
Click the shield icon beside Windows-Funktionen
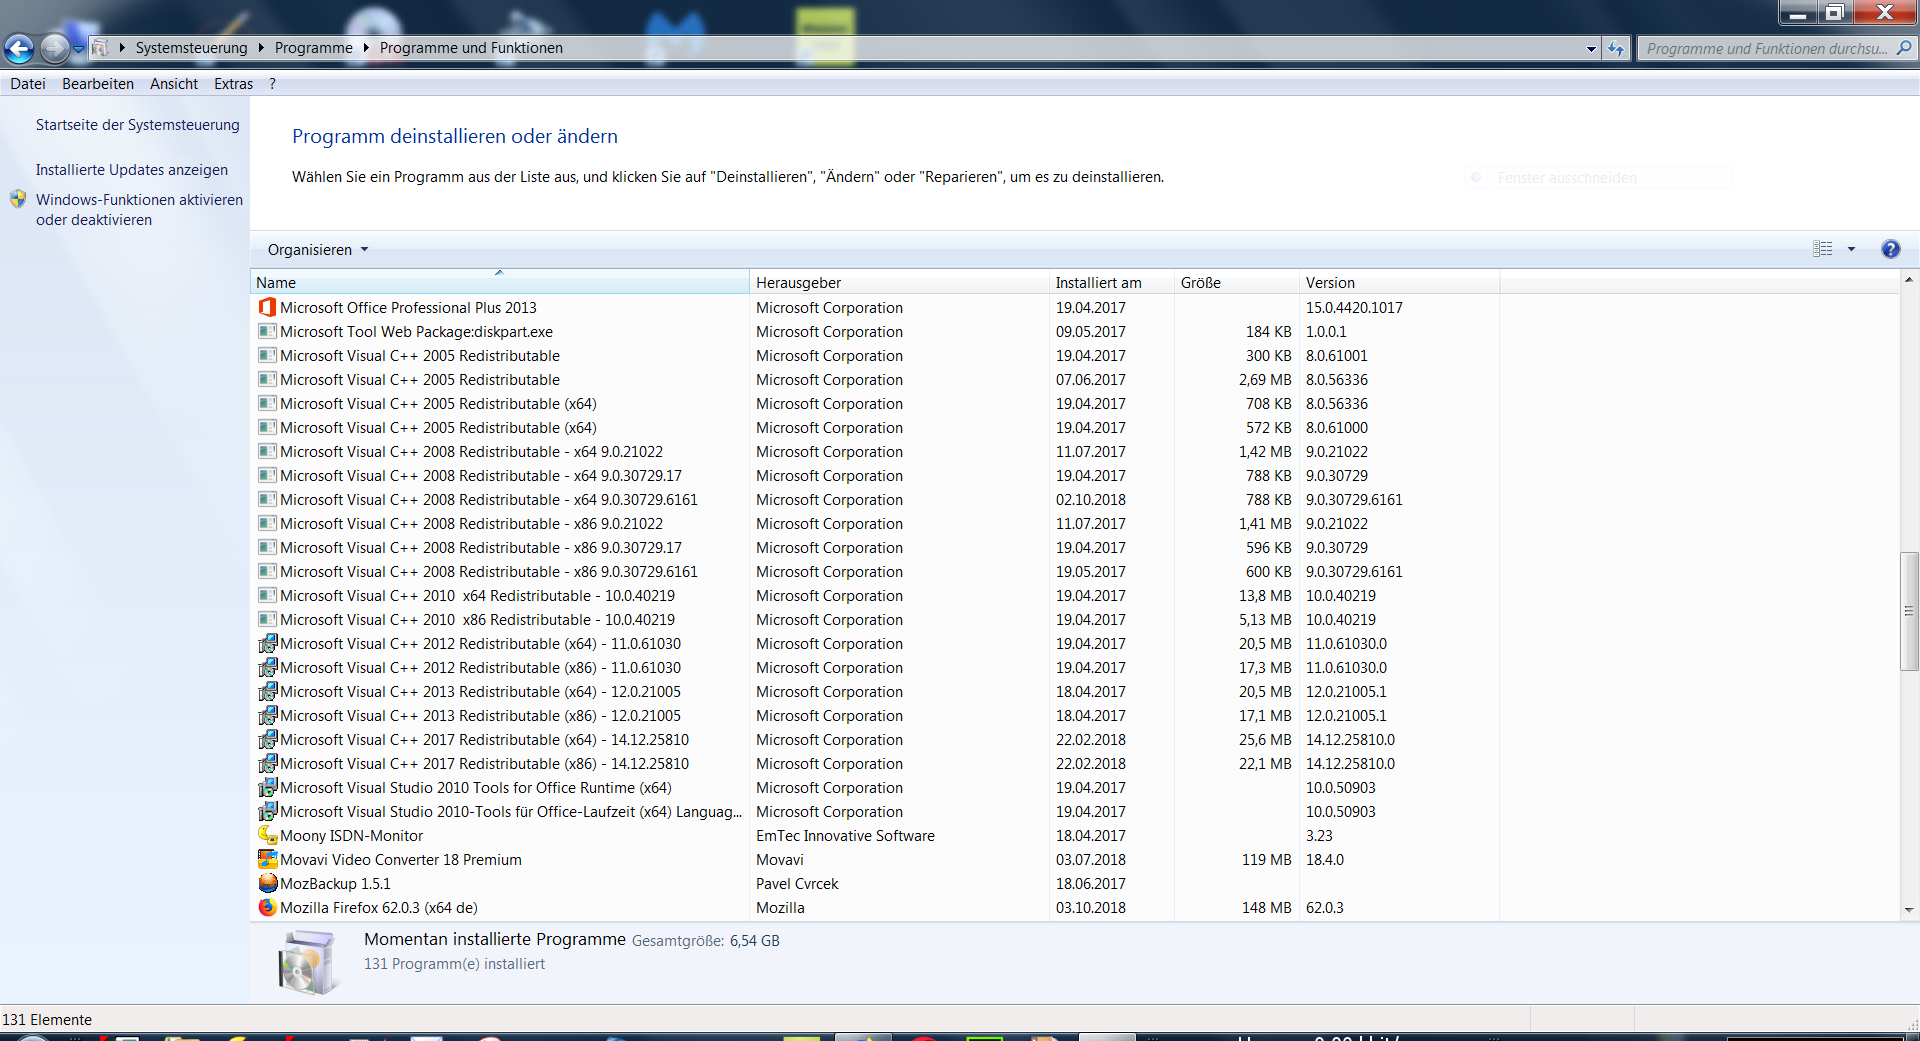[x=18, y=199]
